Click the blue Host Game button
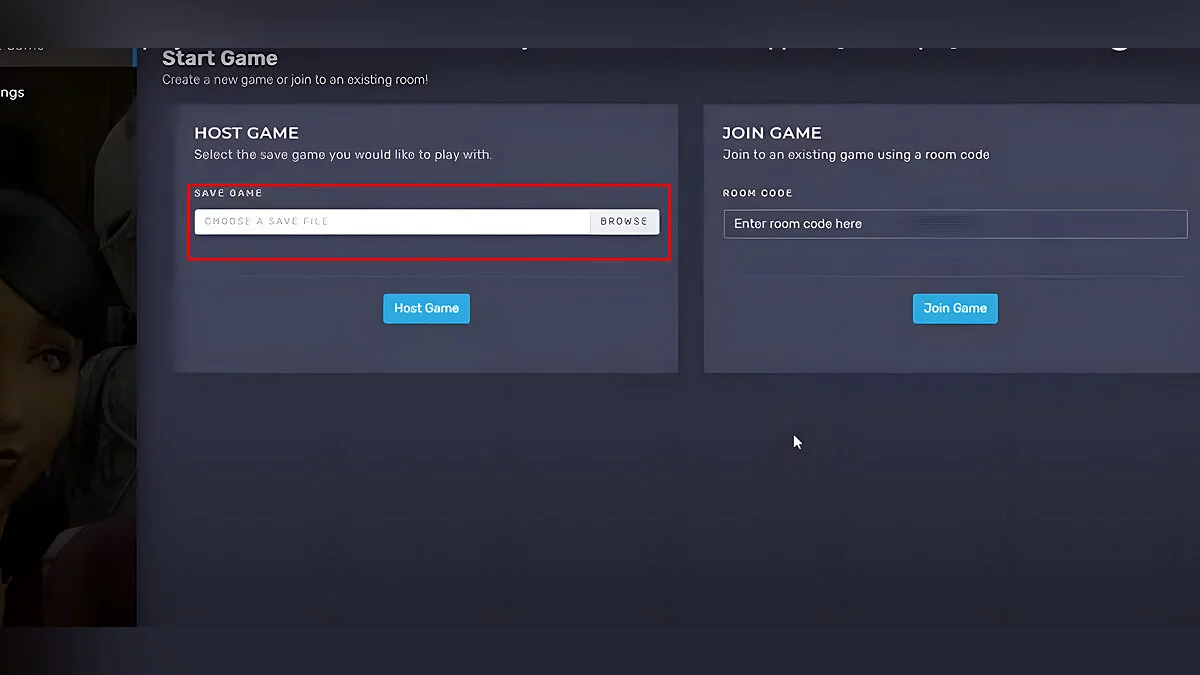The width and height of the screenshot is (1200, 675). pyautogui.click(x=426, y=308)
